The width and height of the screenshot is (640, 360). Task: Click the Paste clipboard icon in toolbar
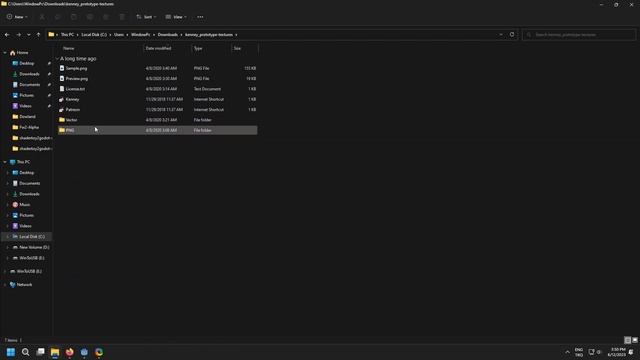73,17
